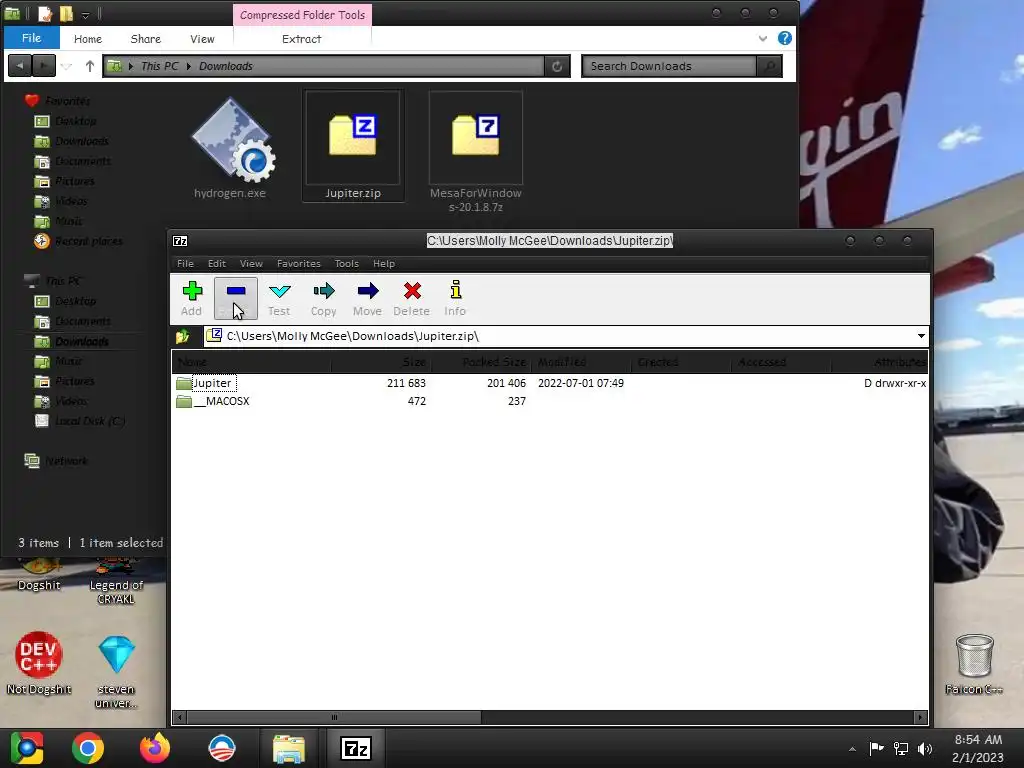Select the __MACOSX folder row
1024x768 pixels.
click(x=213, y=401)
